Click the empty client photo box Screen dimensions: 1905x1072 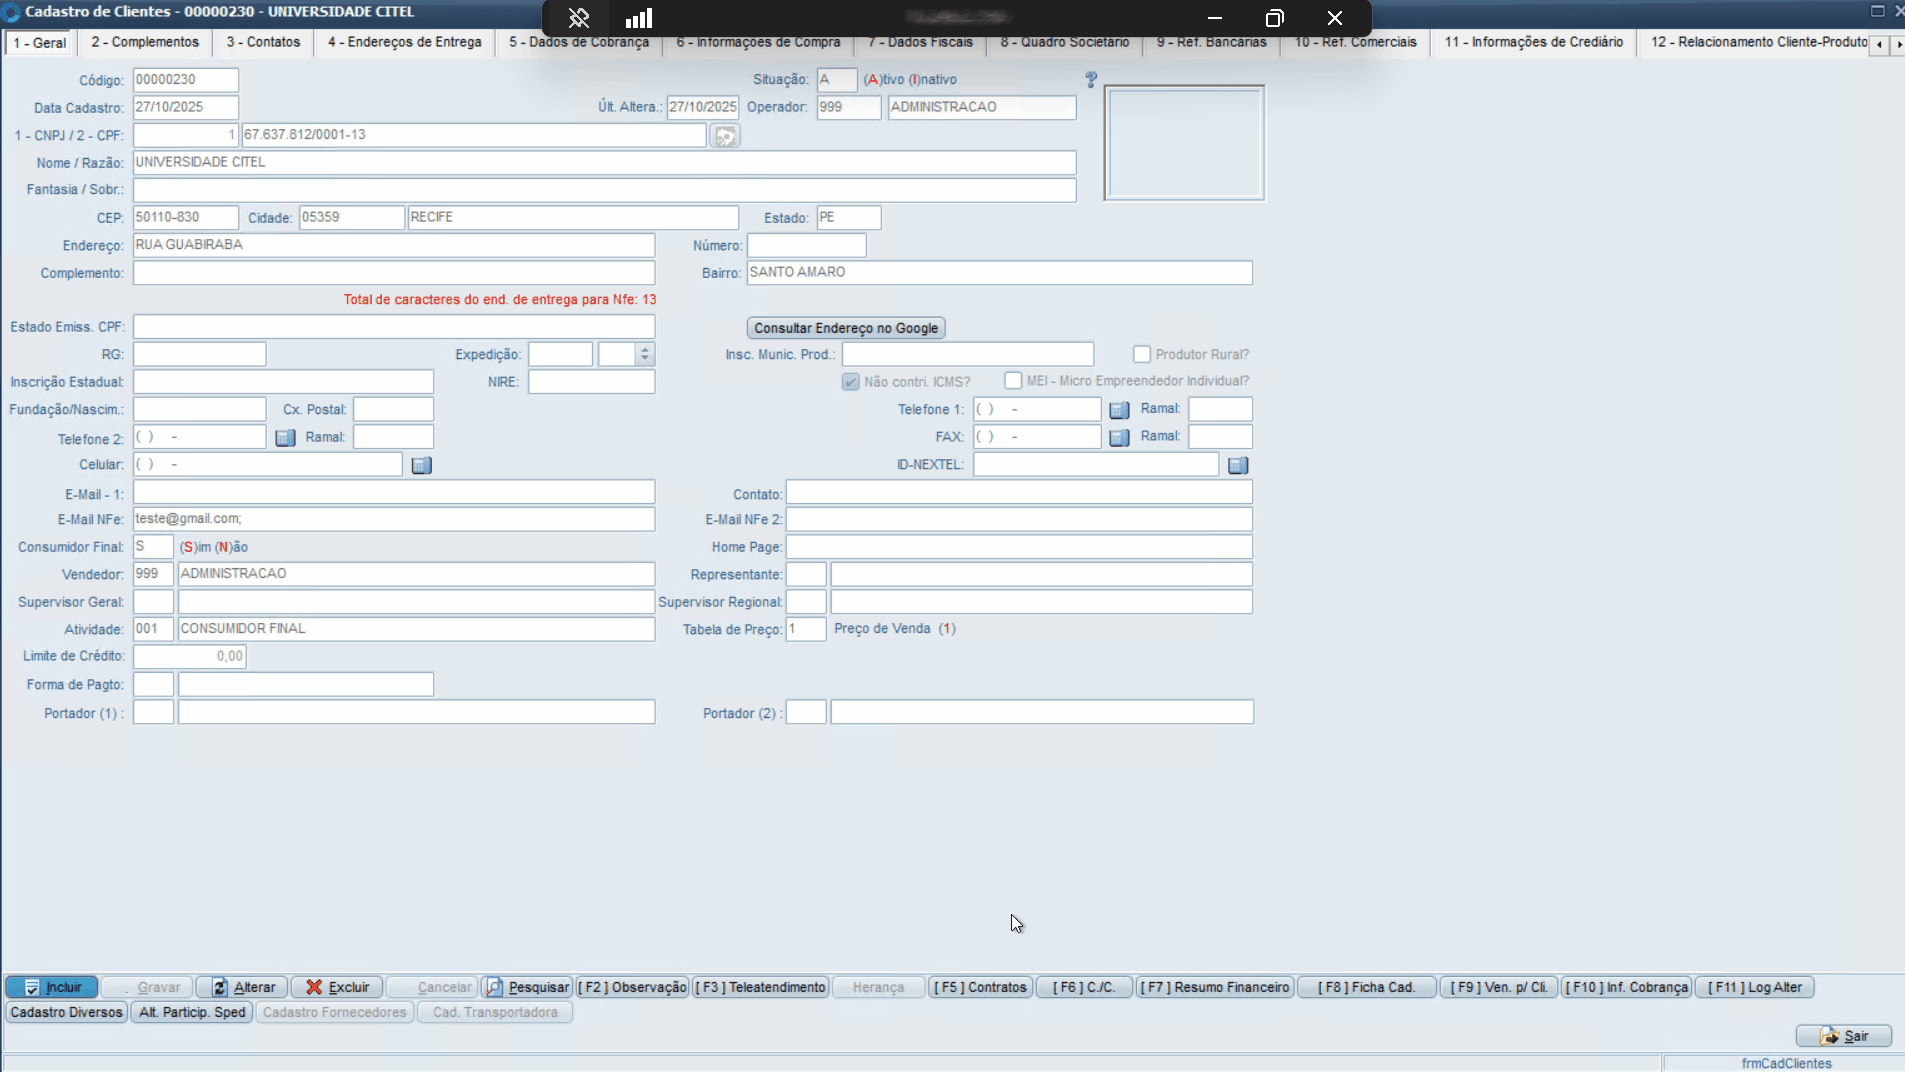pyautogui.click(x=1184, y=143)
